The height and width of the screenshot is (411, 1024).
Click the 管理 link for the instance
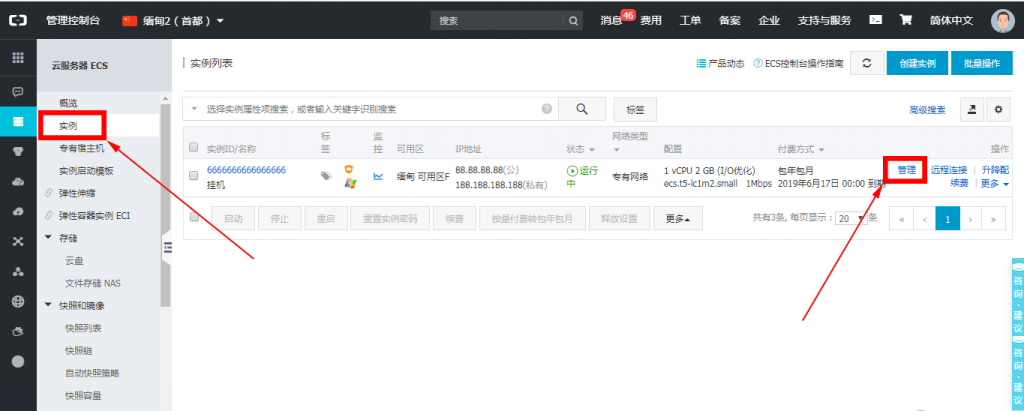click(x=906, y=170)
